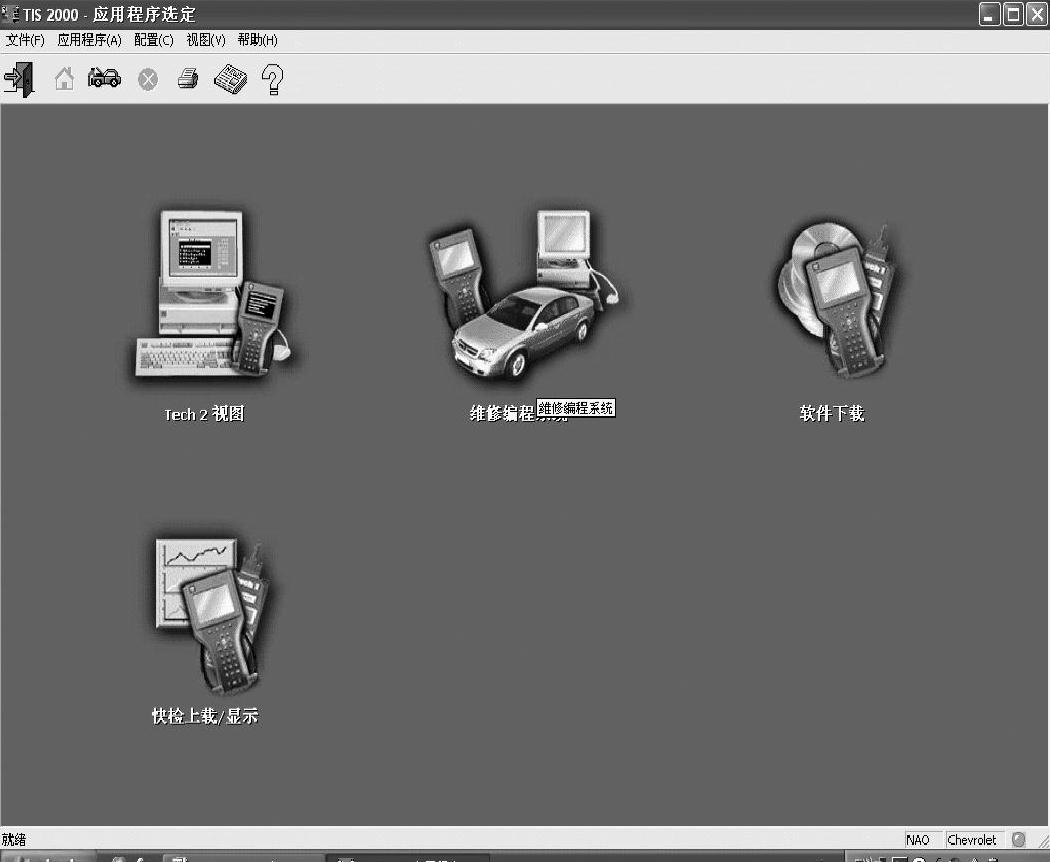The image size is (1050, 862).
Task: Click the vehicle selection car icon
Action: [x=104, y=79]
